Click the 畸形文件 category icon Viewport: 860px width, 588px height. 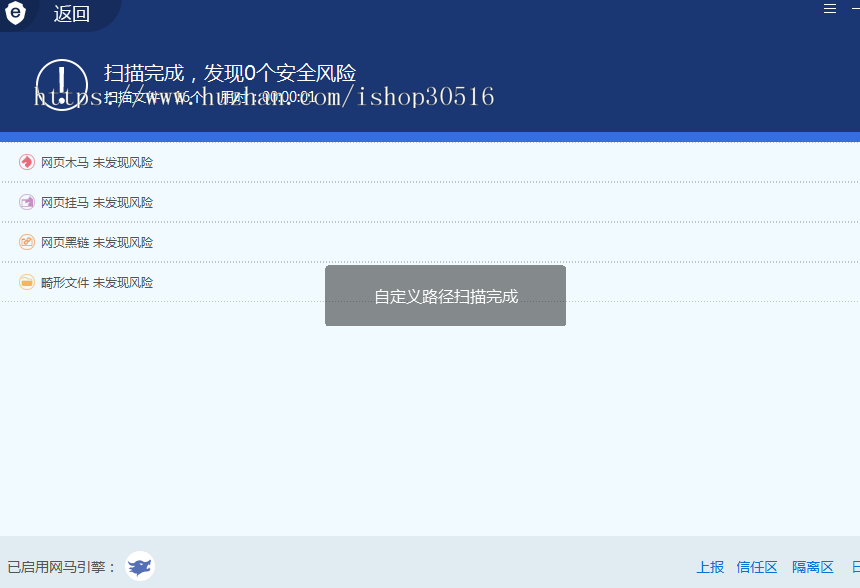(26, 281)
